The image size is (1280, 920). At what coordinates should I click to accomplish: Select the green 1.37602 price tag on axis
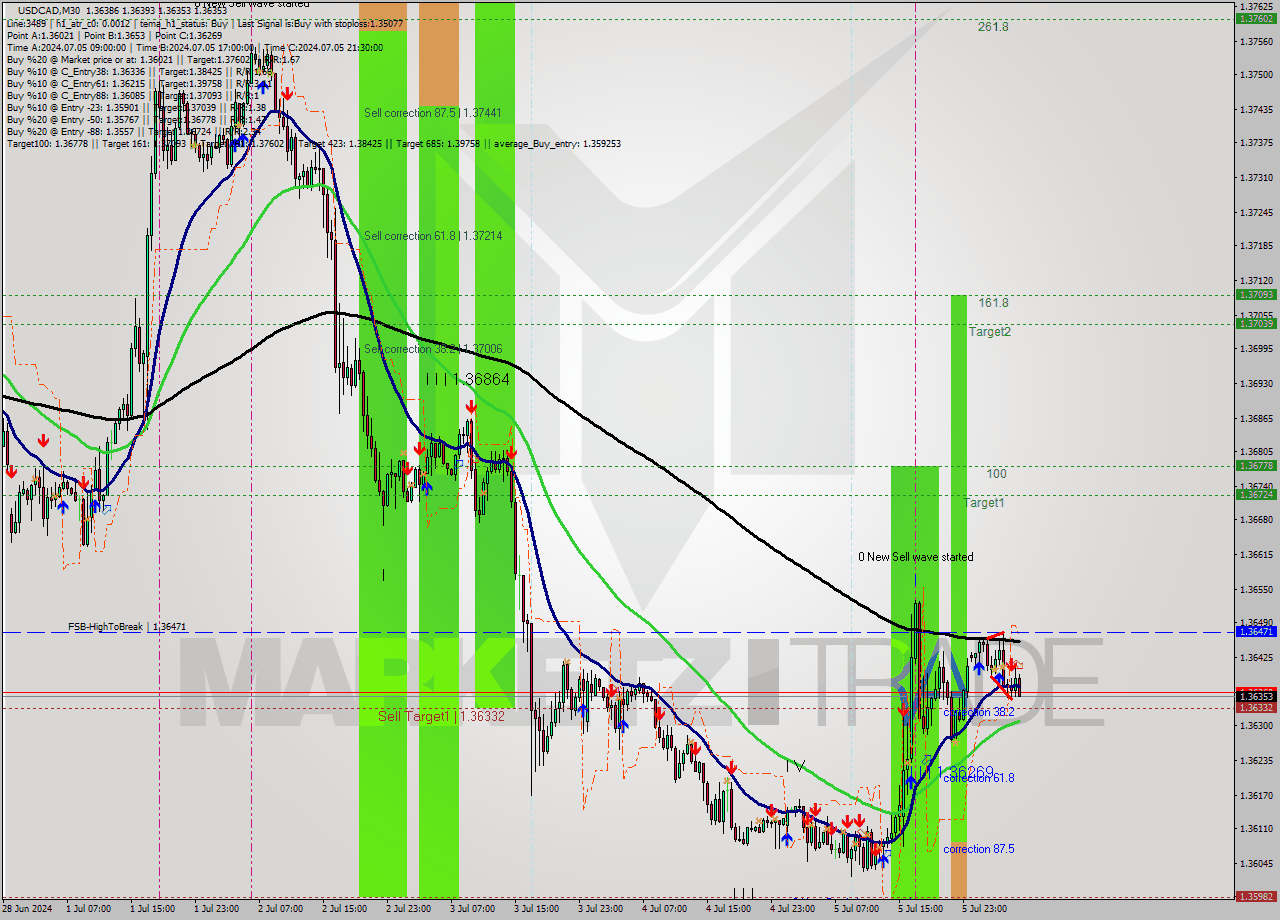[x=1255, y=18]
